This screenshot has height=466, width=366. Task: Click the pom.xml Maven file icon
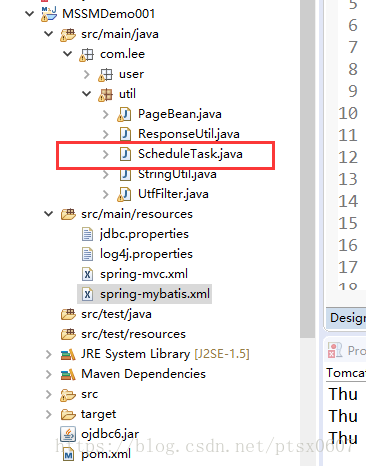tap(68, 454)
